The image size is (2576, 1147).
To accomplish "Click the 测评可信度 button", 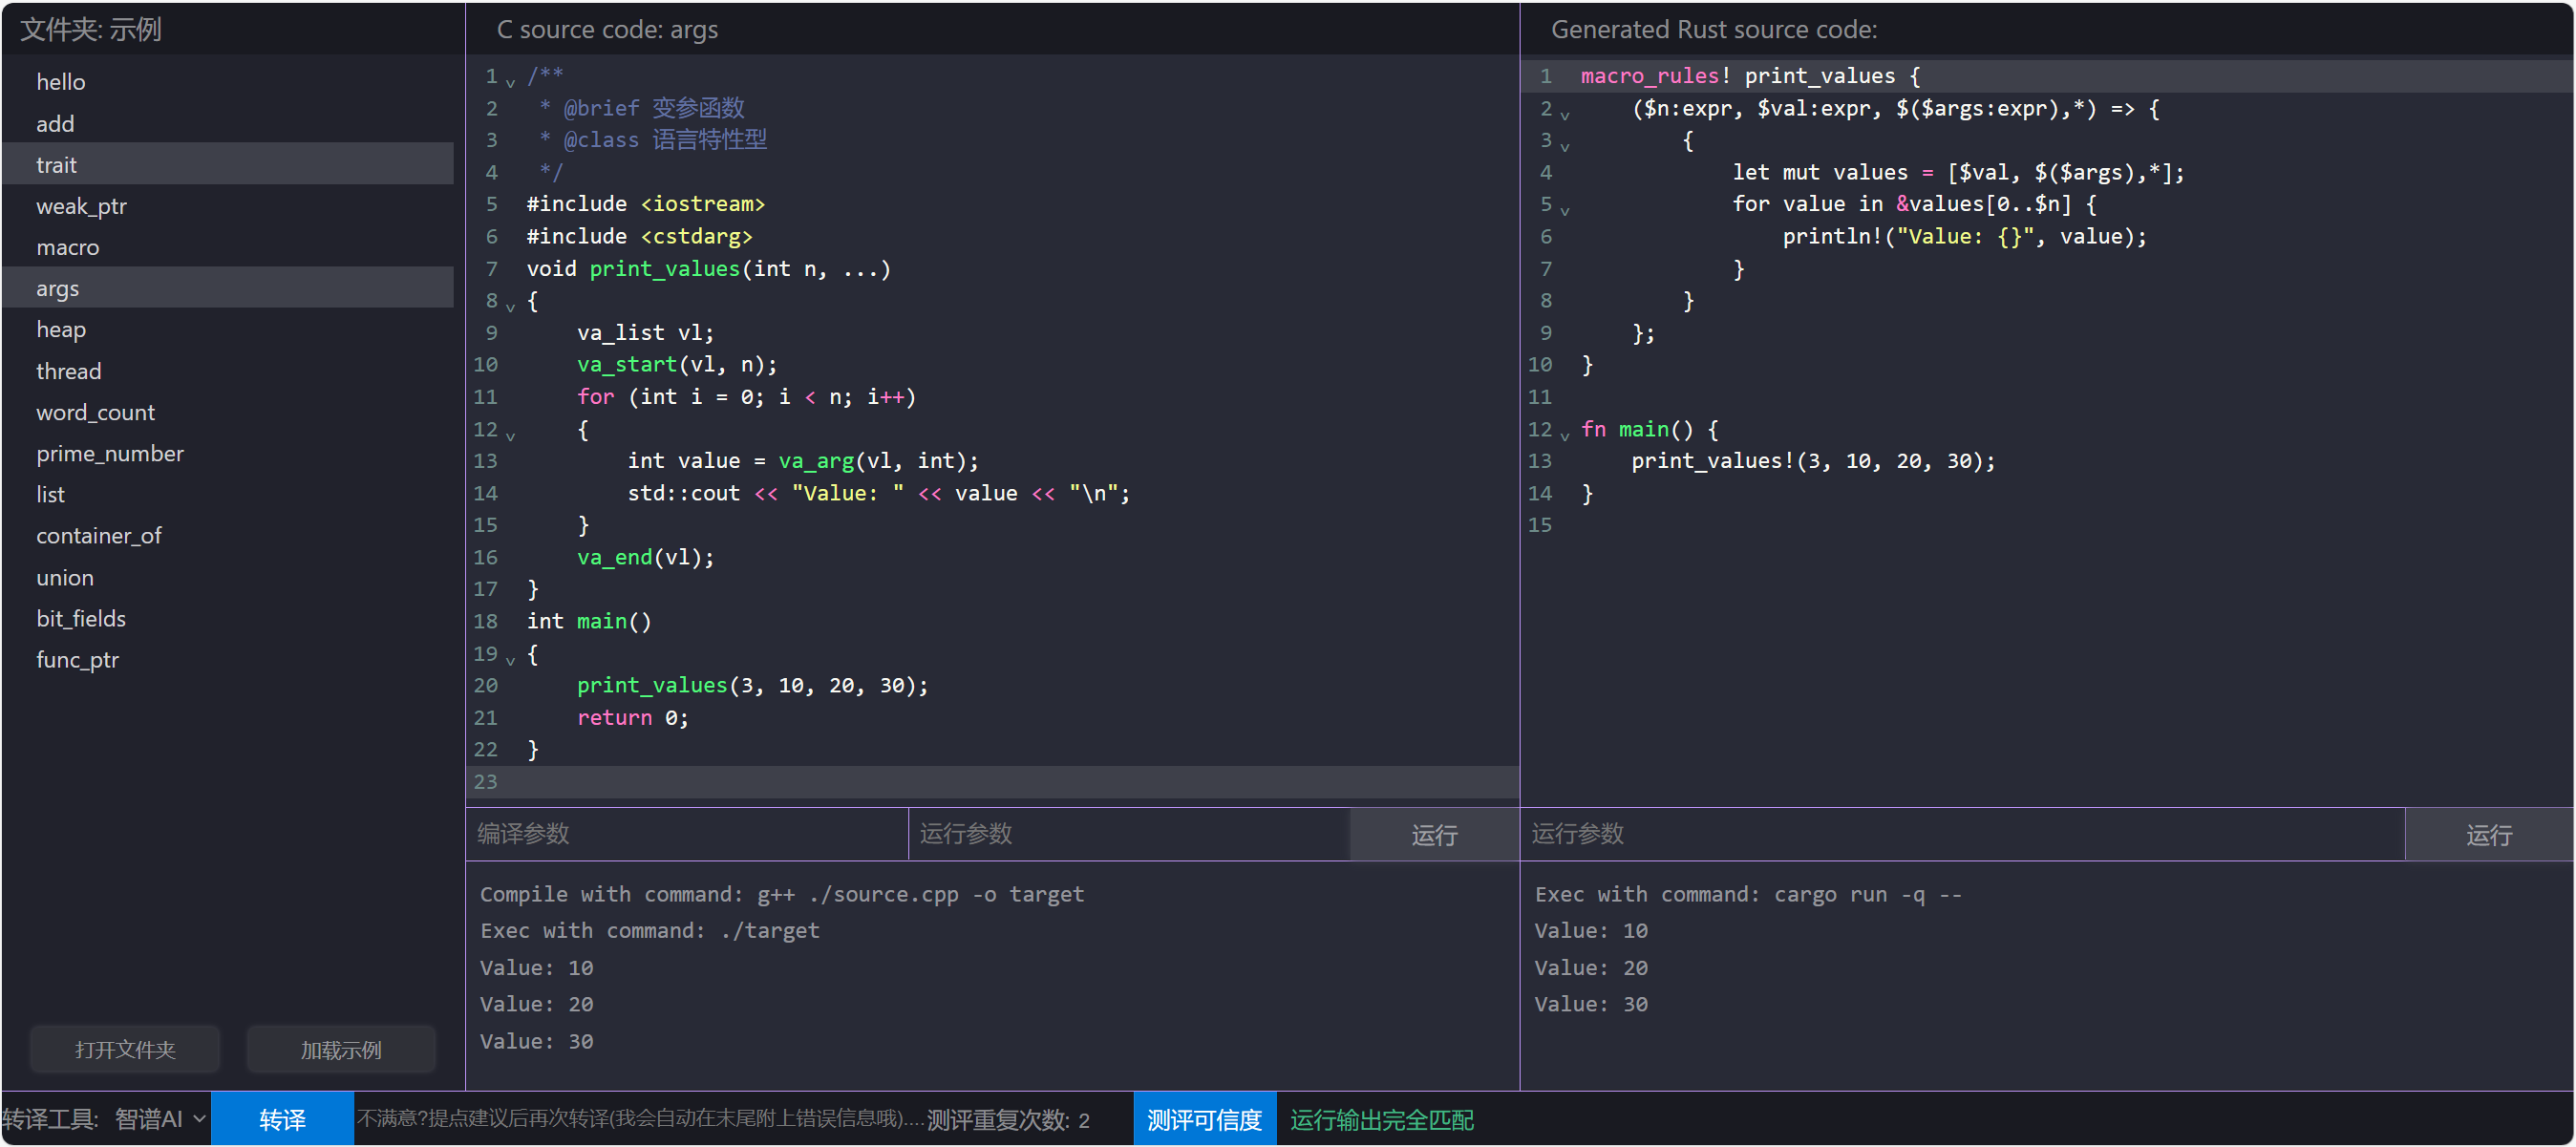I will click(1204, 1119).
